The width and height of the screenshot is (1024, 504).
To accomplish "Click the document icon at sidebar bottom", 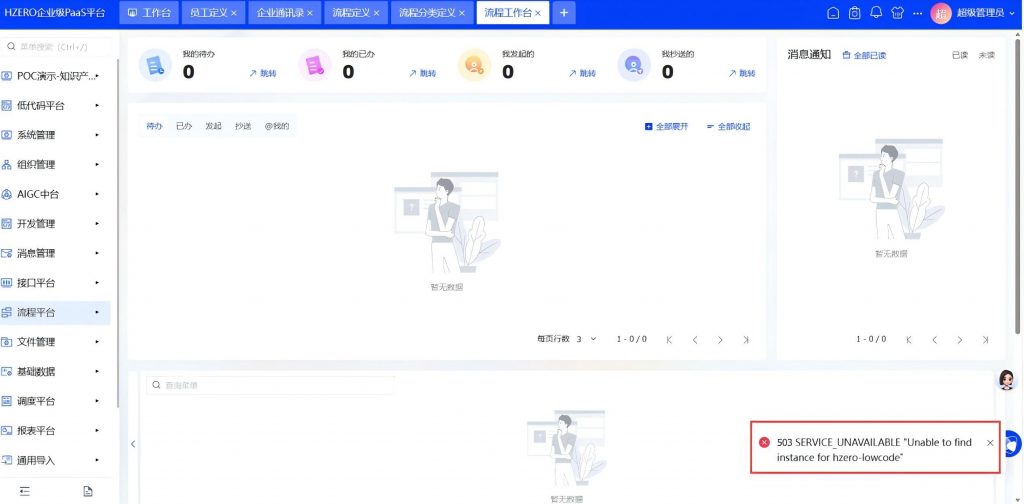I will [x=88, y=491].
